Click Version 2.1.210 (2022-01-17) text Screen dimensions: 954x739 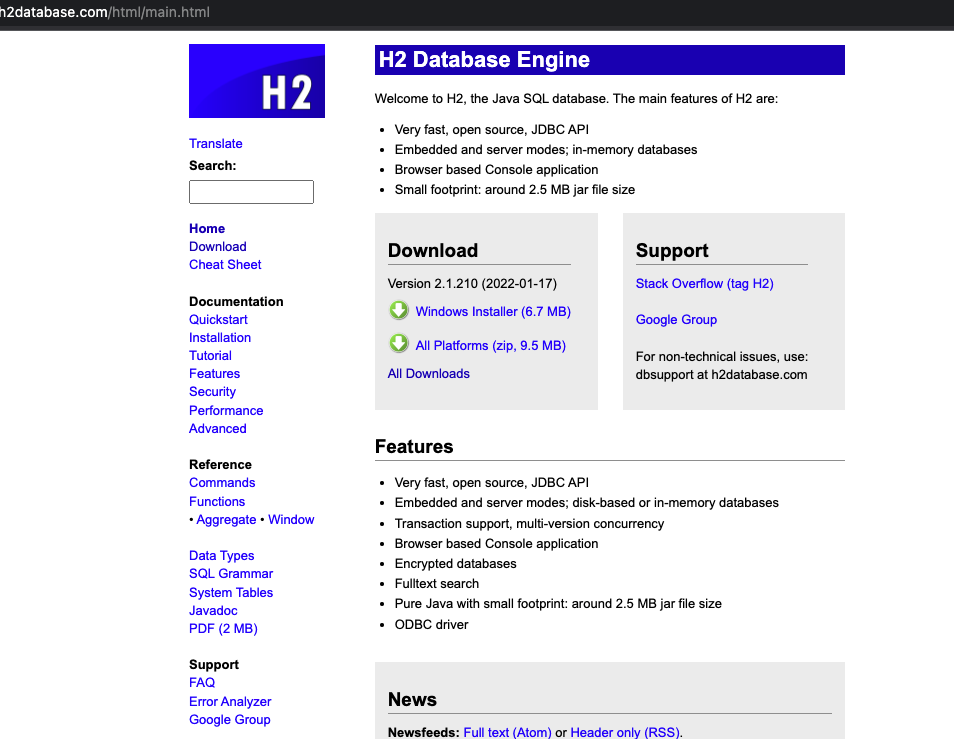(472, 284)
